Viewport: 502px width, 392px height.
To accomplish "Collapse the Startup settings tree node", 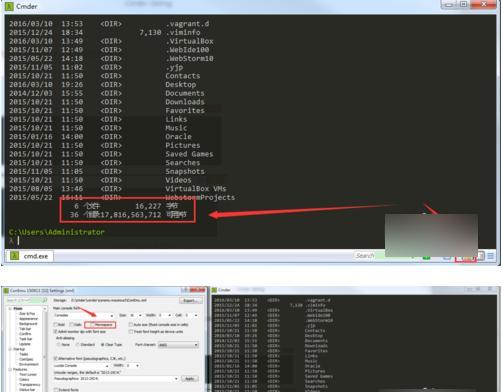I will click(10, 349).
